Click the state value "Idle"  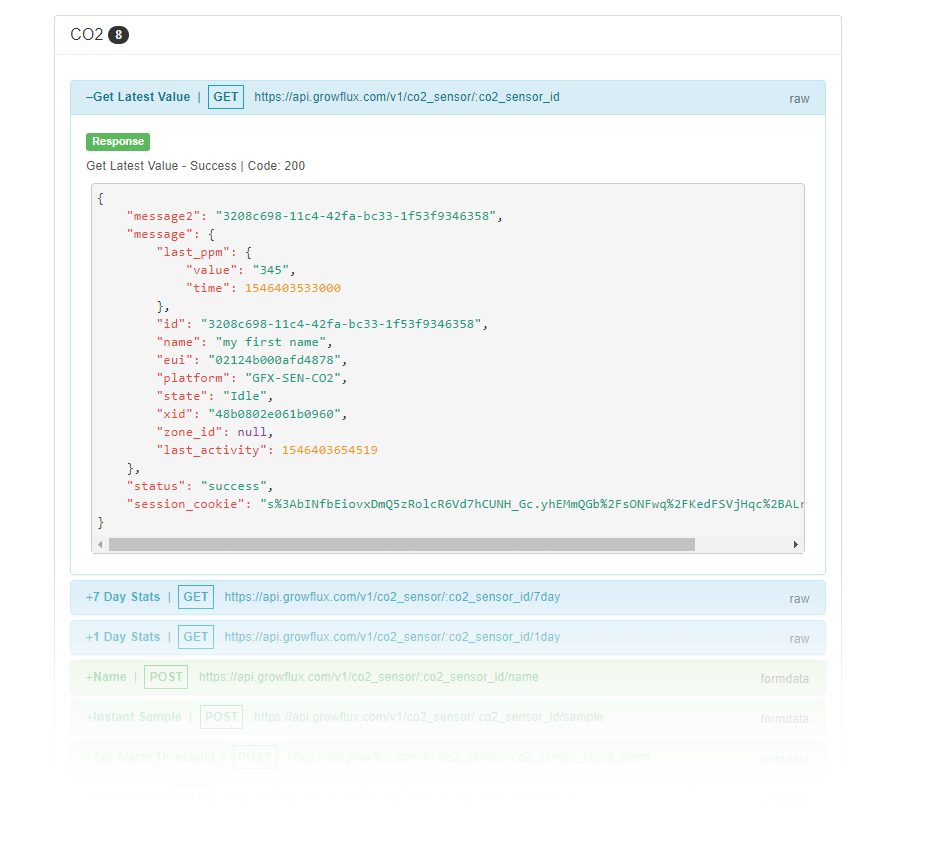[245, 397]
